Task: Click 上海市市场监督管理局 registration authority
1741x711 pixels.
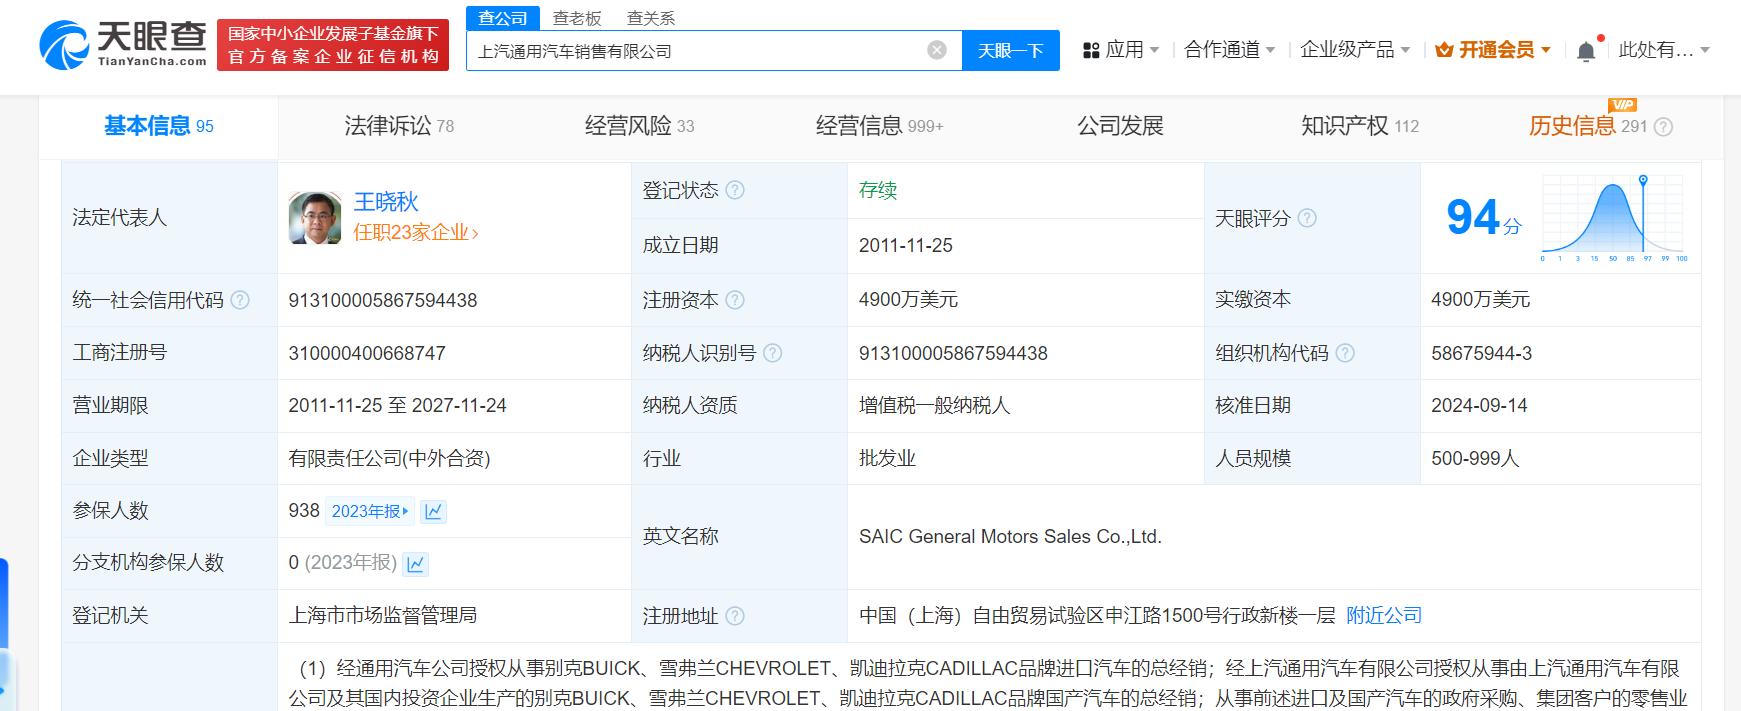Action: (383, 615)
